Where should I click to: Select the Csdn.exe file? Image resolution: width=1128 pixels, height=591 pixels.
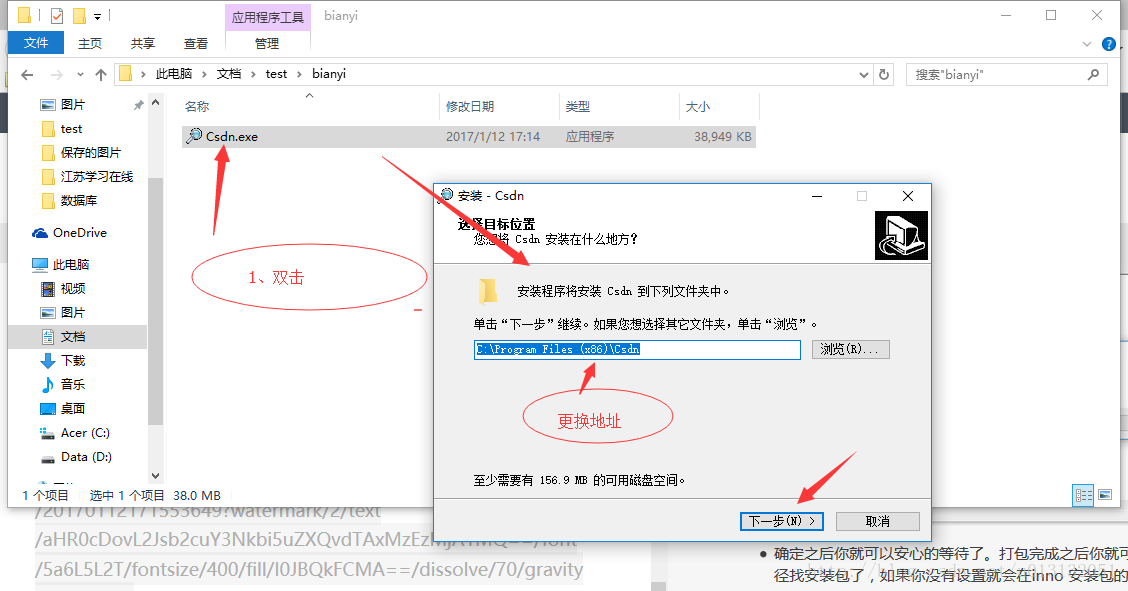(468, 137)
